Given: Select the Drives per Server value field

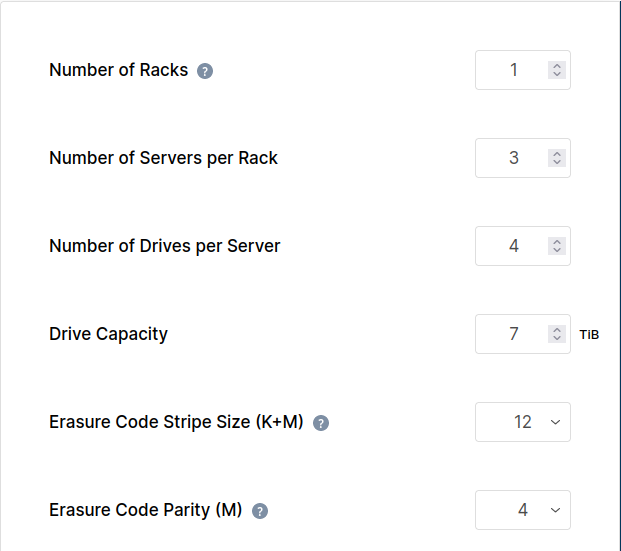Looking at the screenshot, I should [x=523, y=246].
